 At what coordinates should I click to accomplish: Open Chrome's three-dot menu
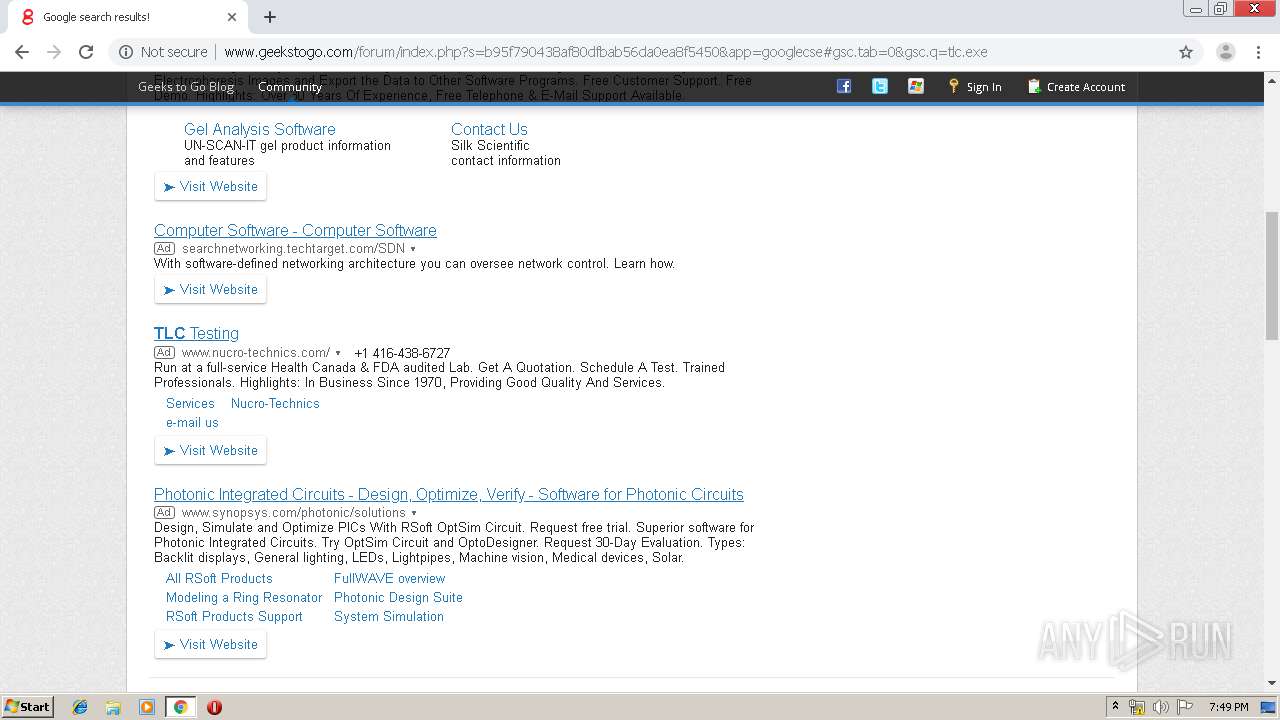(x=1258, y=52)
